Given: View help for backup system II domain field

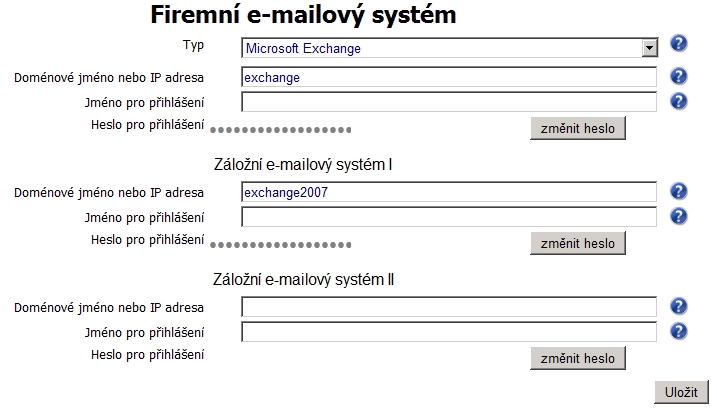Looking at the screenshot, I should (679, 307).
